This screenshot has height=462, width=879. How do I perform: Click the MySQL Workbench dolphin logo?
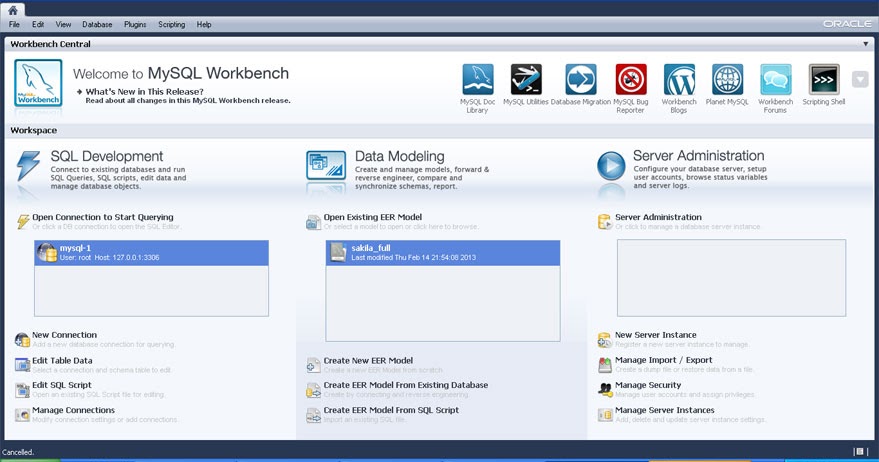(x=38, y=83)
